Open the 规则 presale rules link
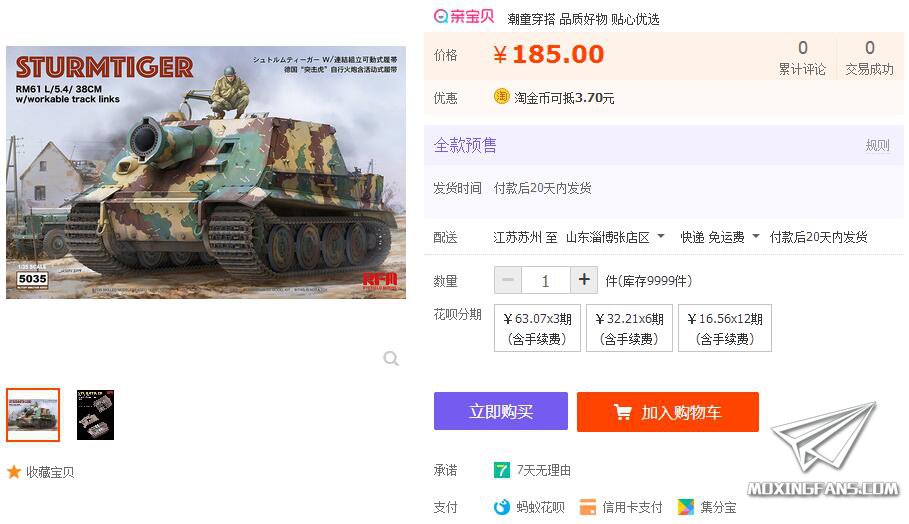 coord(877,145)
